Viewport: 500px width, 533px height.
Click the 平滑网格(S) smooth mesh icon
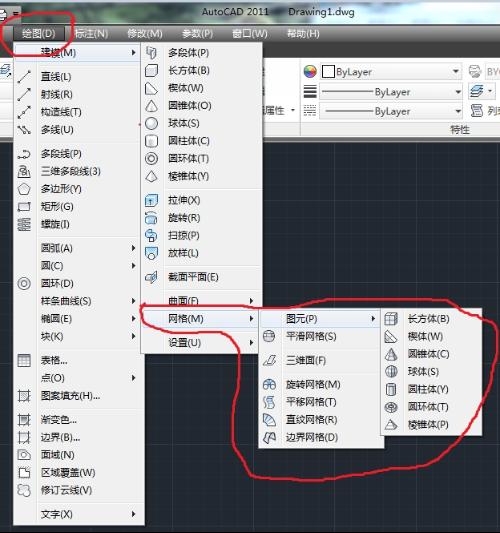(x=269, y=337)
